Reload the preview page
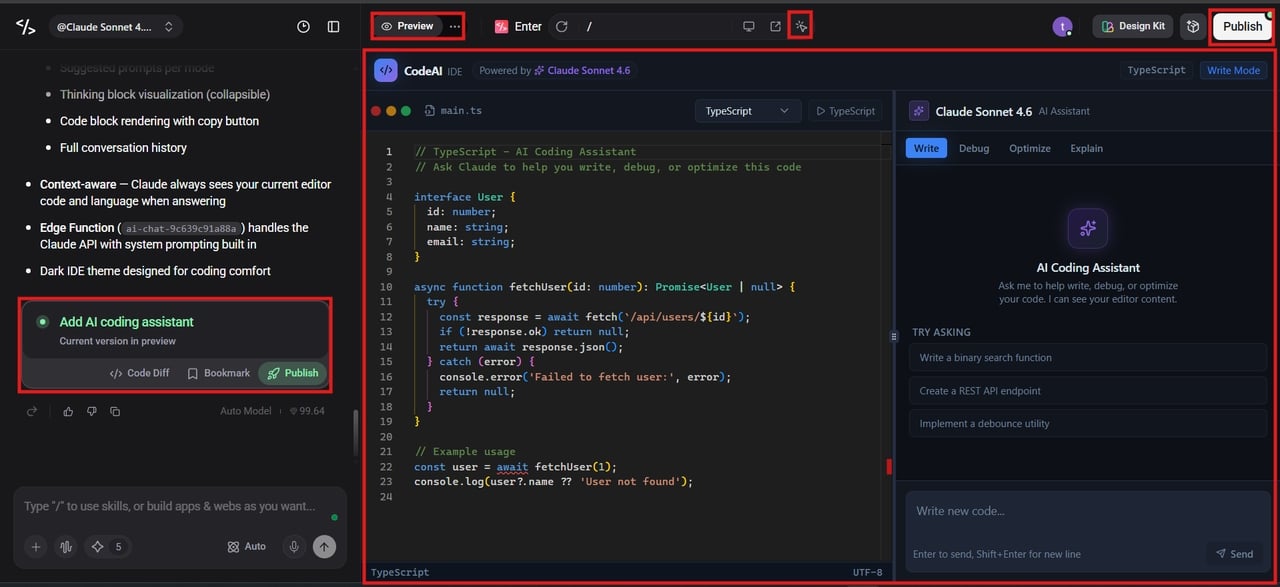1280x587 pixels. [562, 27]
